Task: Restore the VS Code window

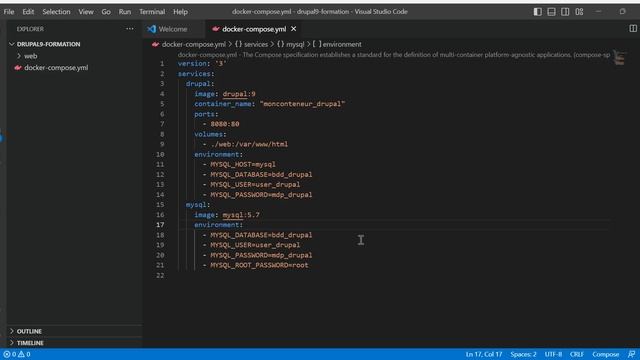Action: click(622, 11)
